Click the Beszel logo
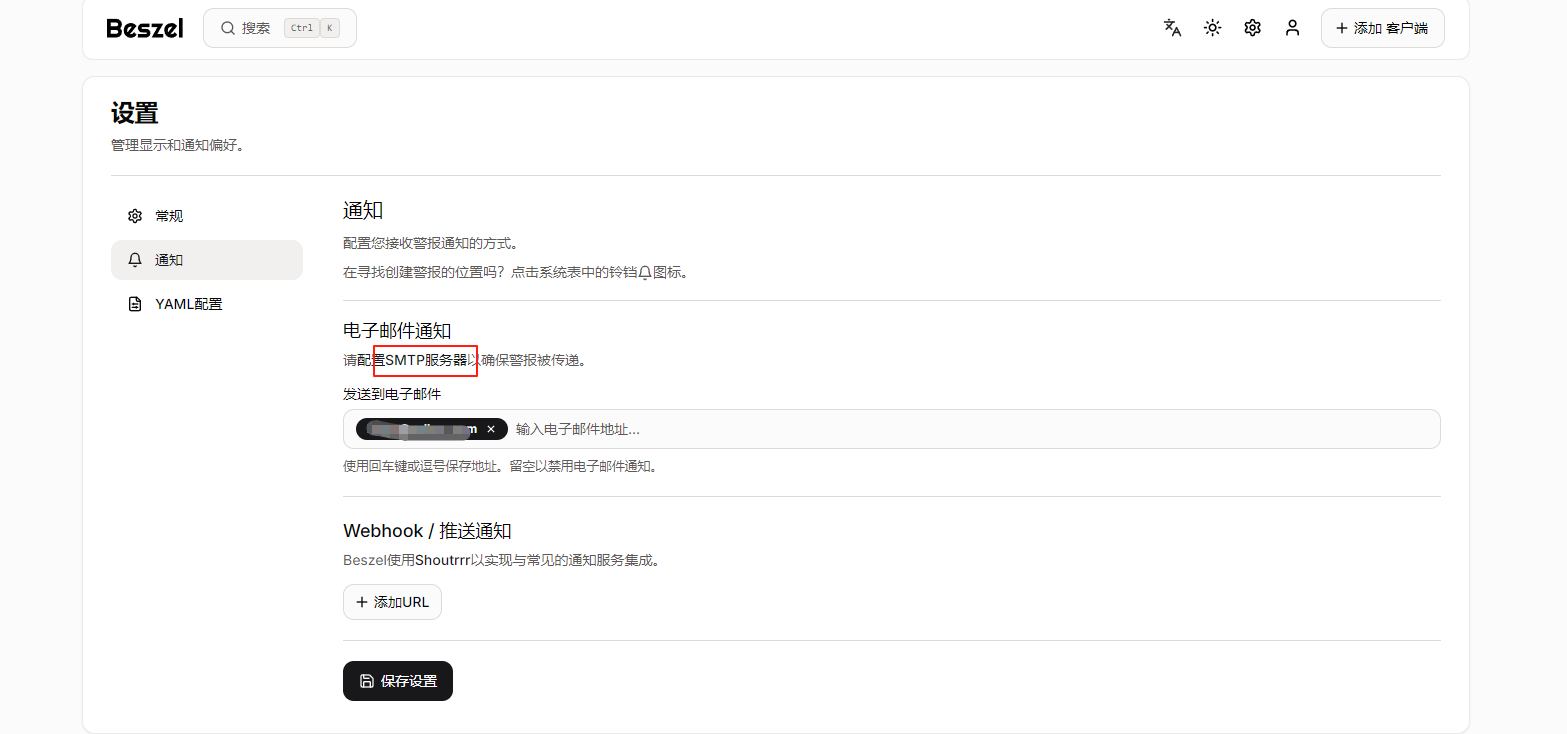1567x734 pixels. click(x=145, y=28)
